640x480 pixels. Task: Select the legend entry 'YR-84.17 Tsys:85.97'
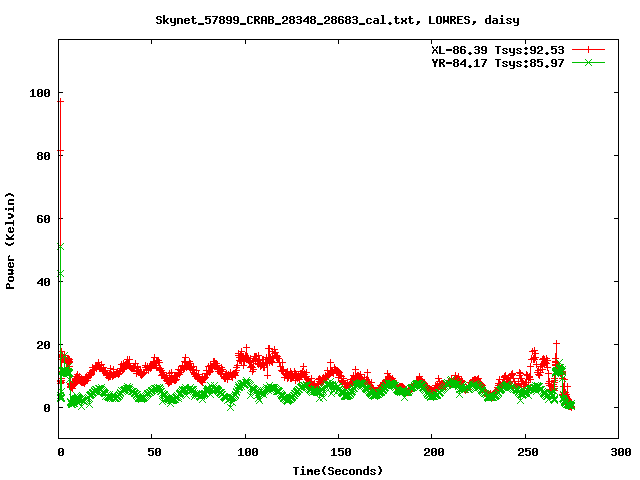(x=498, y=63)
